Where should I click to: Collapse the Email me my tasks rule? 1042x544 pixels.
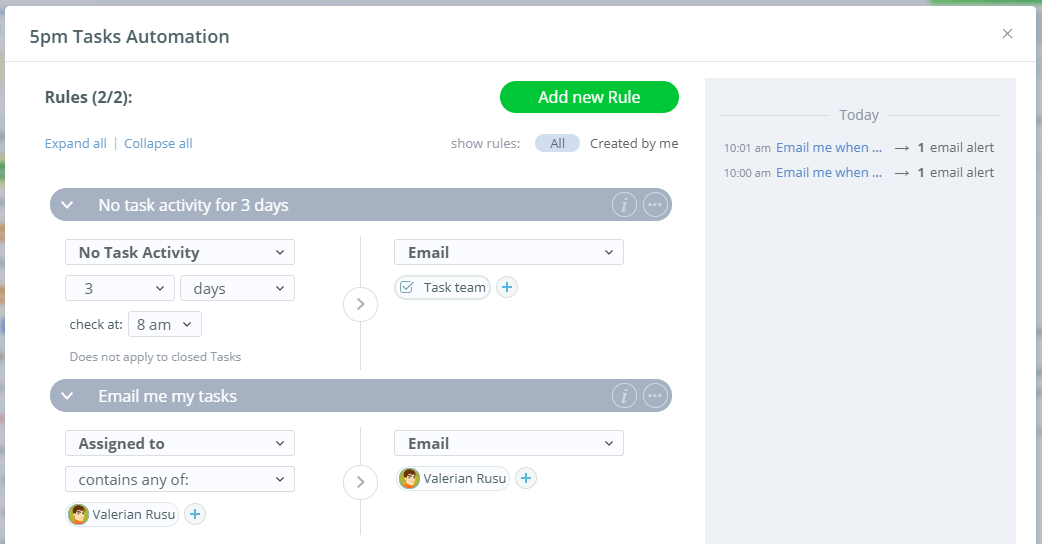coord(67,396)
